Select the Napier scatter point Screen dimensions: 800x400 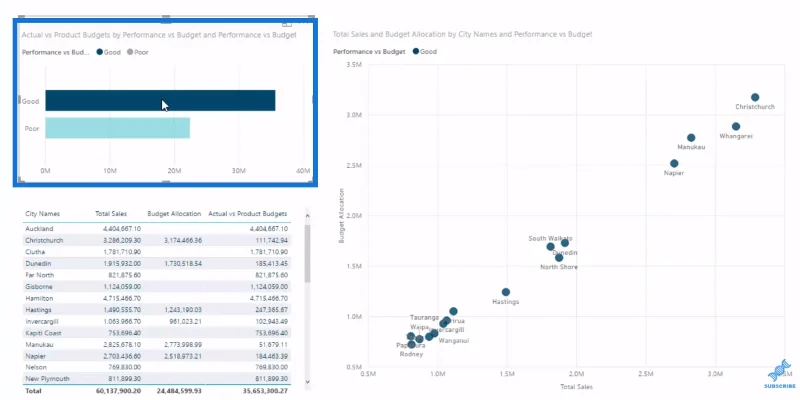click(x=674, y=164)
